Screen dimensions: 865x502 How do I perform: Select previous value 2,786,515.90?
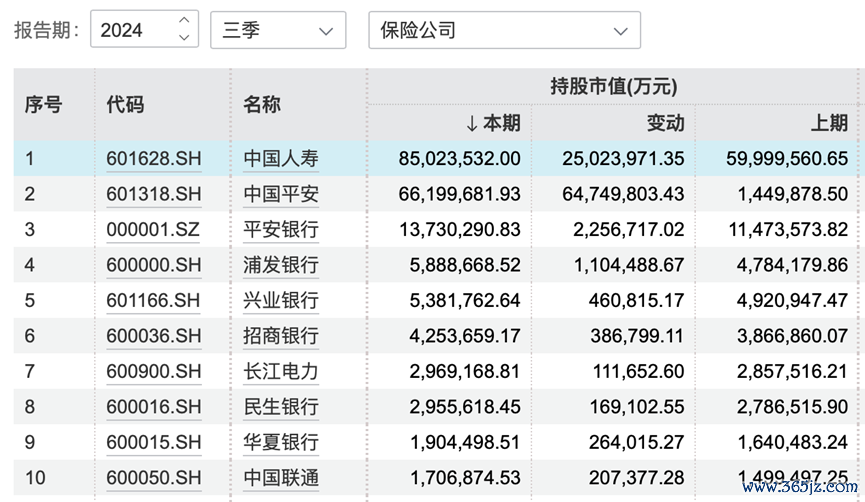[x=793, y=407]
